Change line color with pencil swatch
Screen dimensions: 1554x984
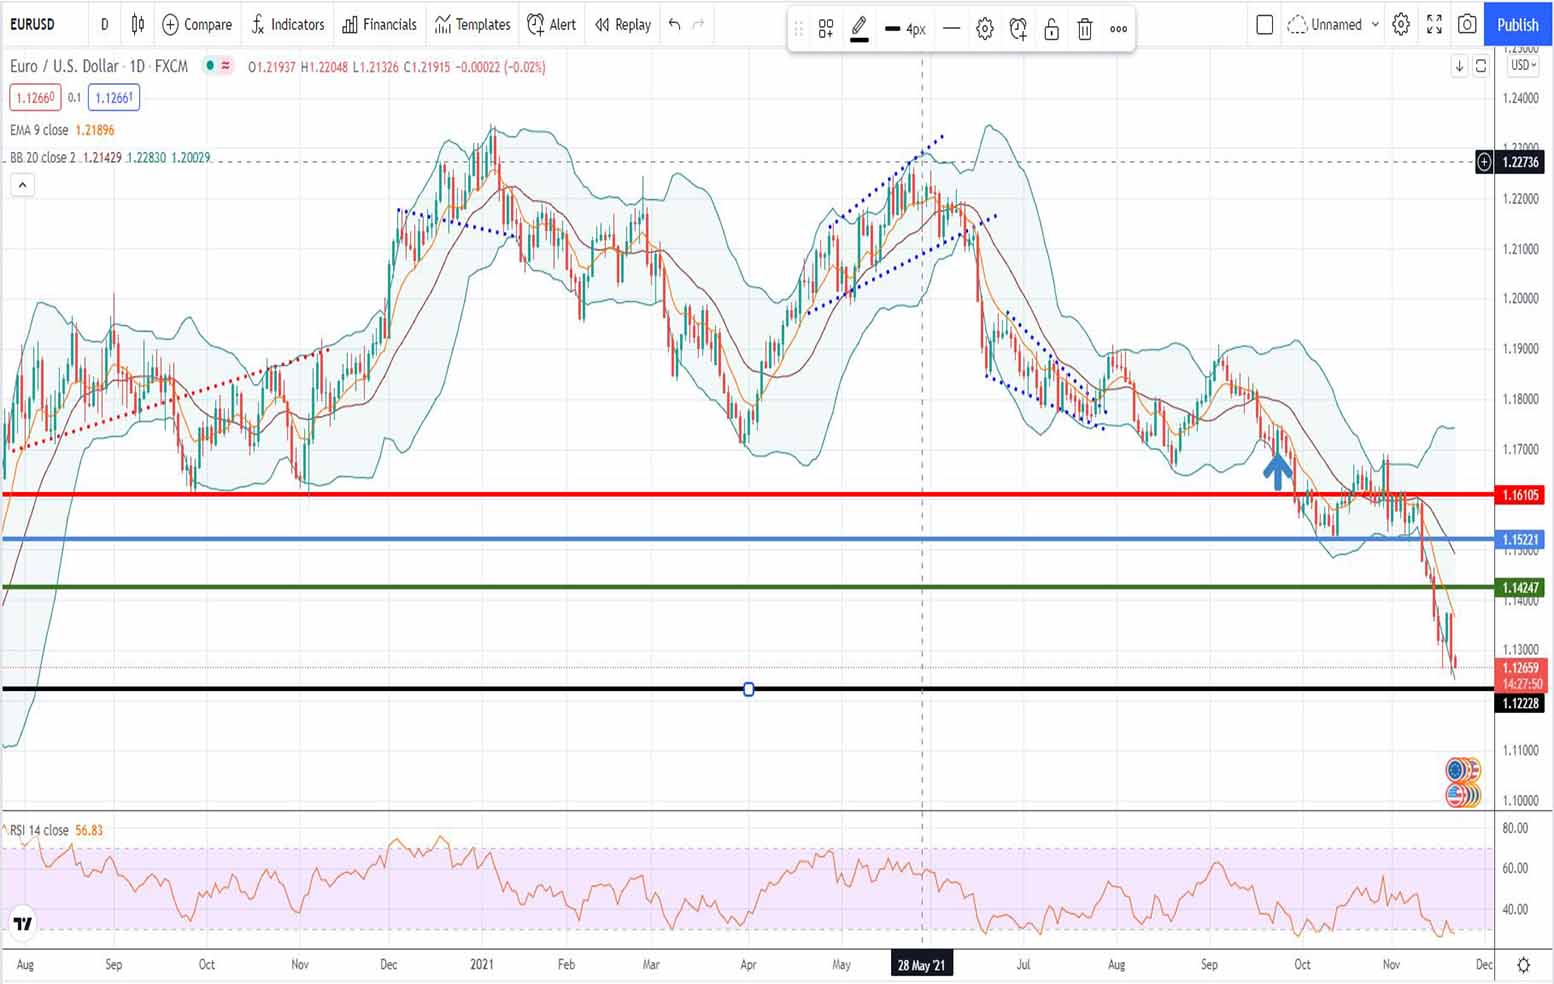[859, 29]
